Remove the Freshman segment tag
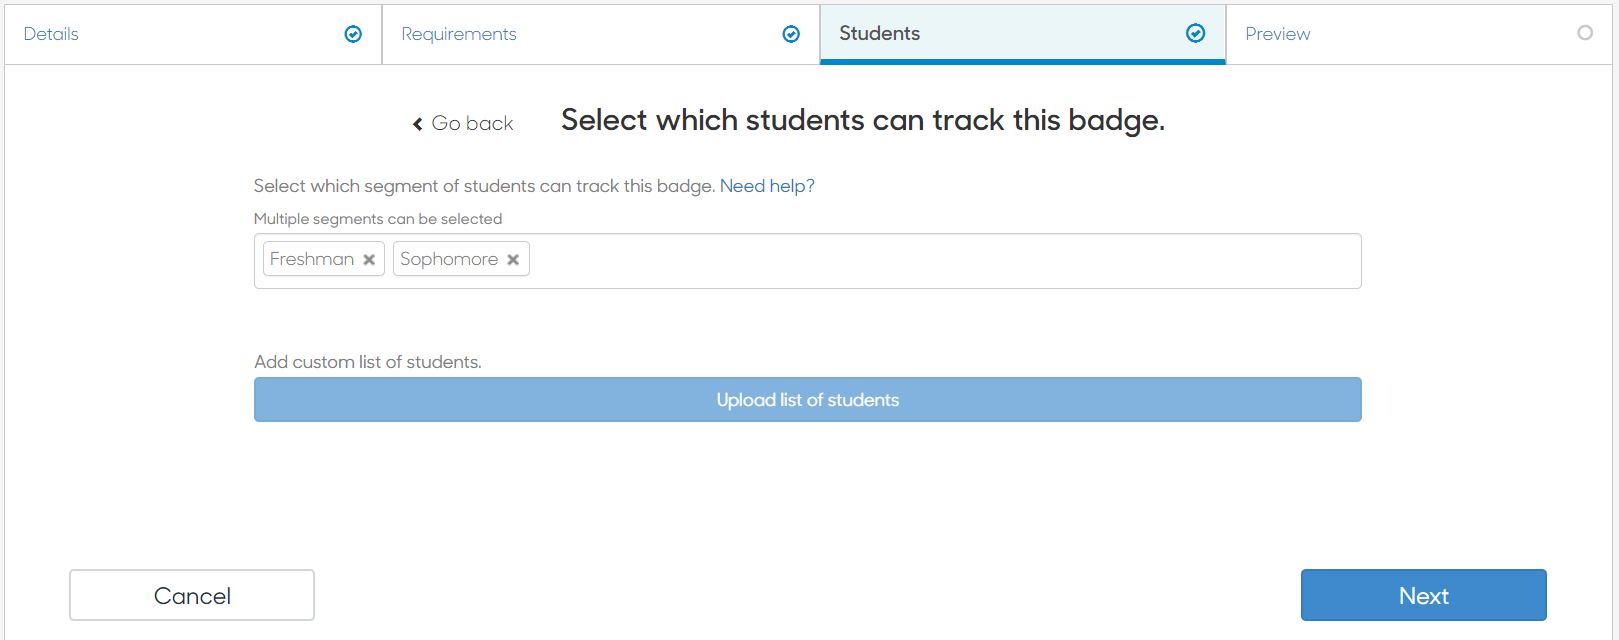This screenshot has width=1619, height=640. pyautogui.click(x=369, y=260)
